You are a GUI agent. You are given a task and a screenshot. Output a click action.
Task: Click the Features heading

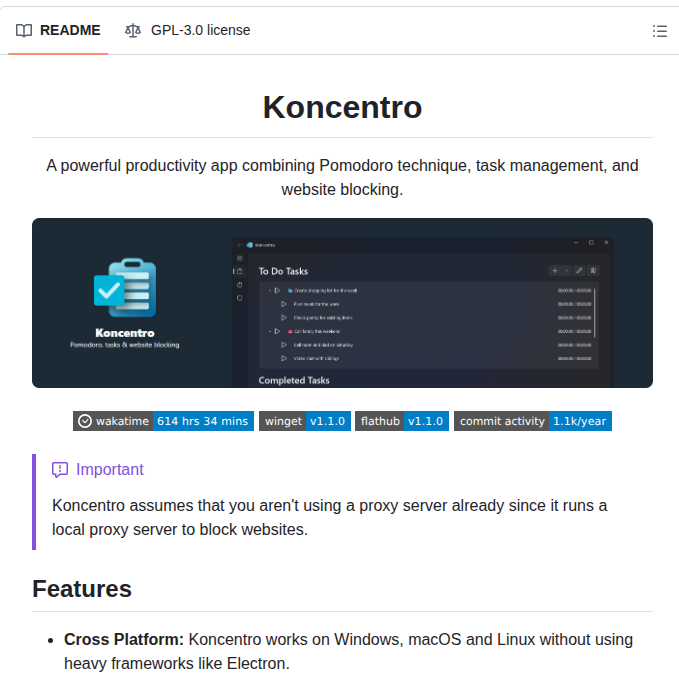click(82, 589)
